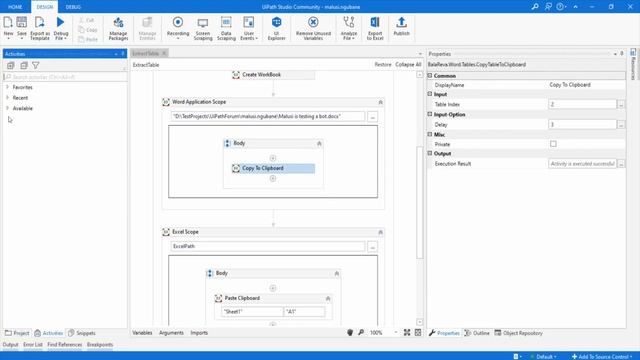Collapse the Paste Clipboard activity
The height and width of the screenshot is (360, 640).
(328, 299)
